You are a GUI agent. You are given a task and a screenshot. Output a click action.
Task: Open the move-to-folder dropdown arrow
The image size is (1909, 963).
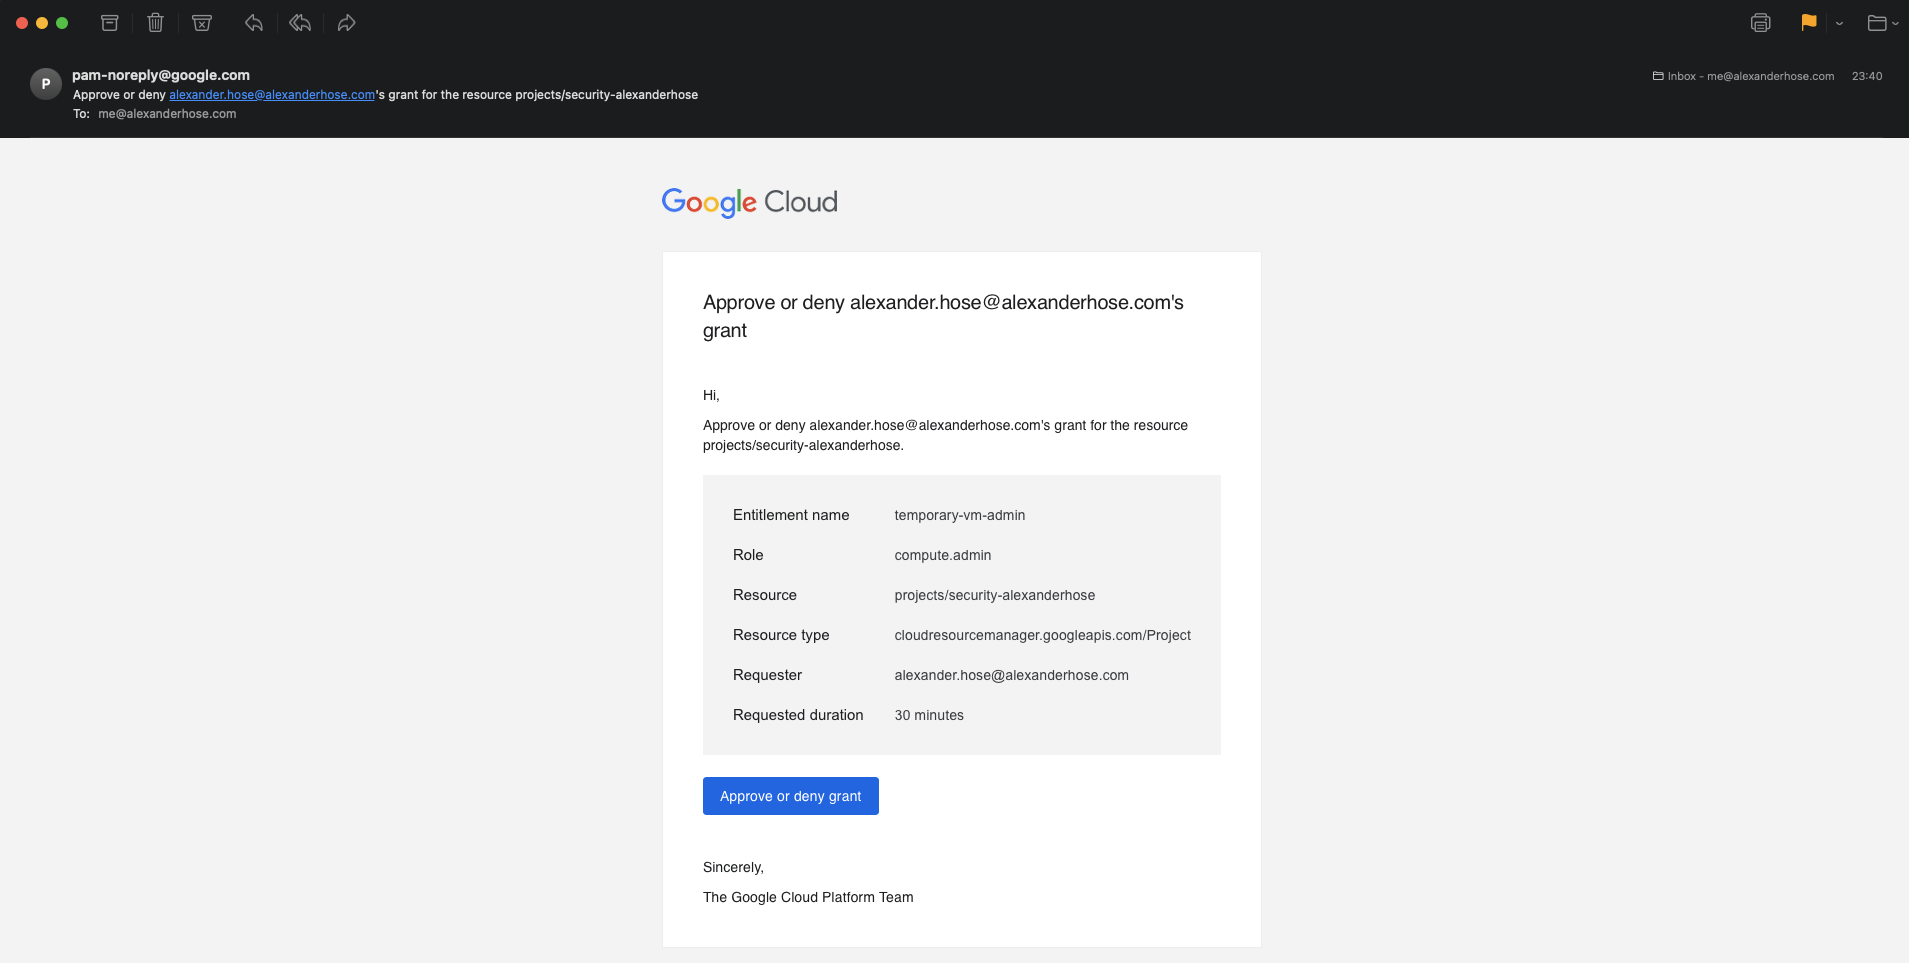pos(1895,24)
